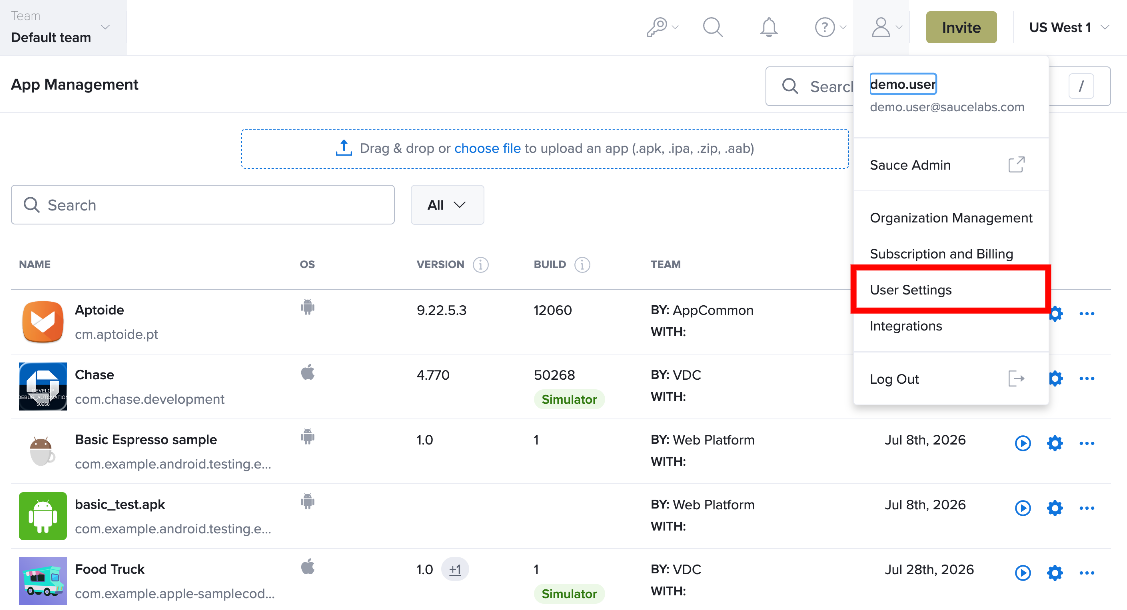1127x610 pixels.
Task: Click the Simulator badge in Chase row
Action: (569, 399)
